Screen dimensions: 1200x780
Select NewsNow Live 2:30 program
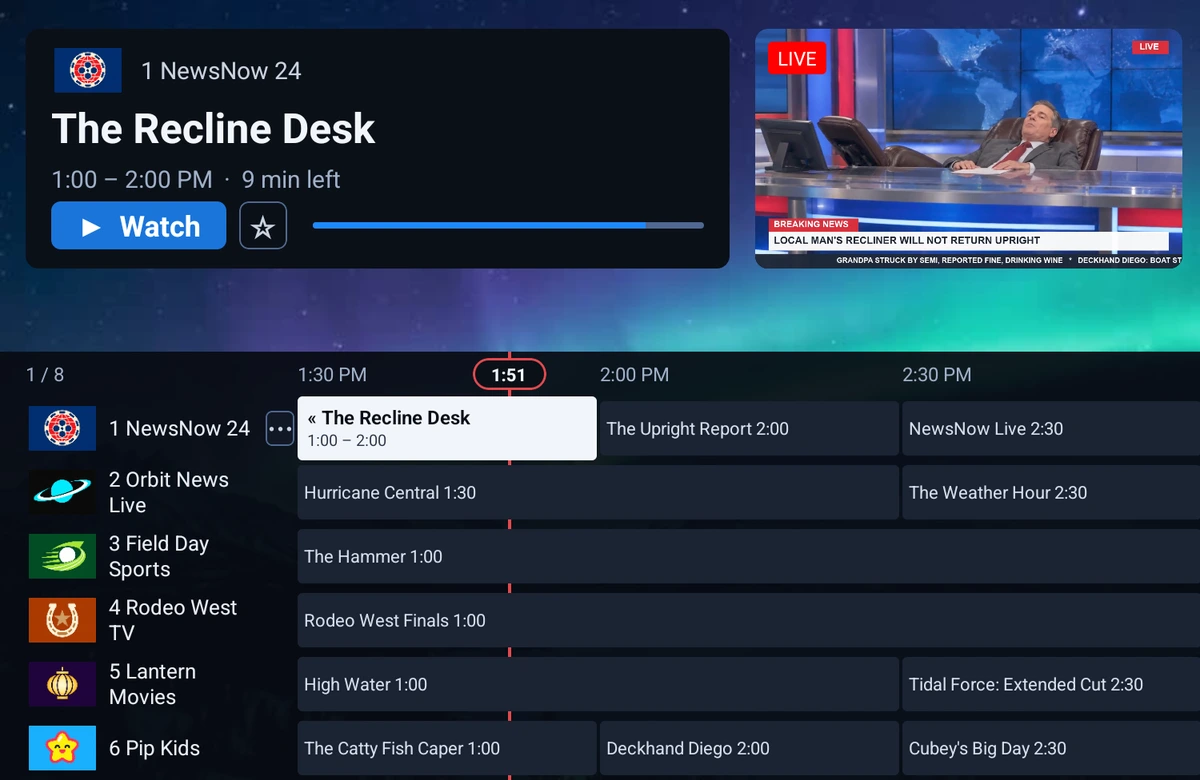1051,429
